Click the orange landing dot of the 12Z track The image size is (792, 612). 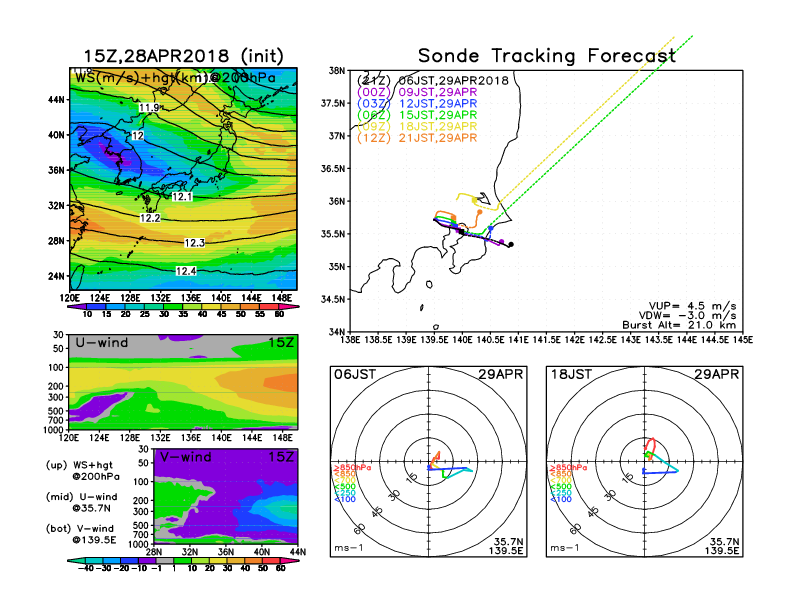click(479, 212)
